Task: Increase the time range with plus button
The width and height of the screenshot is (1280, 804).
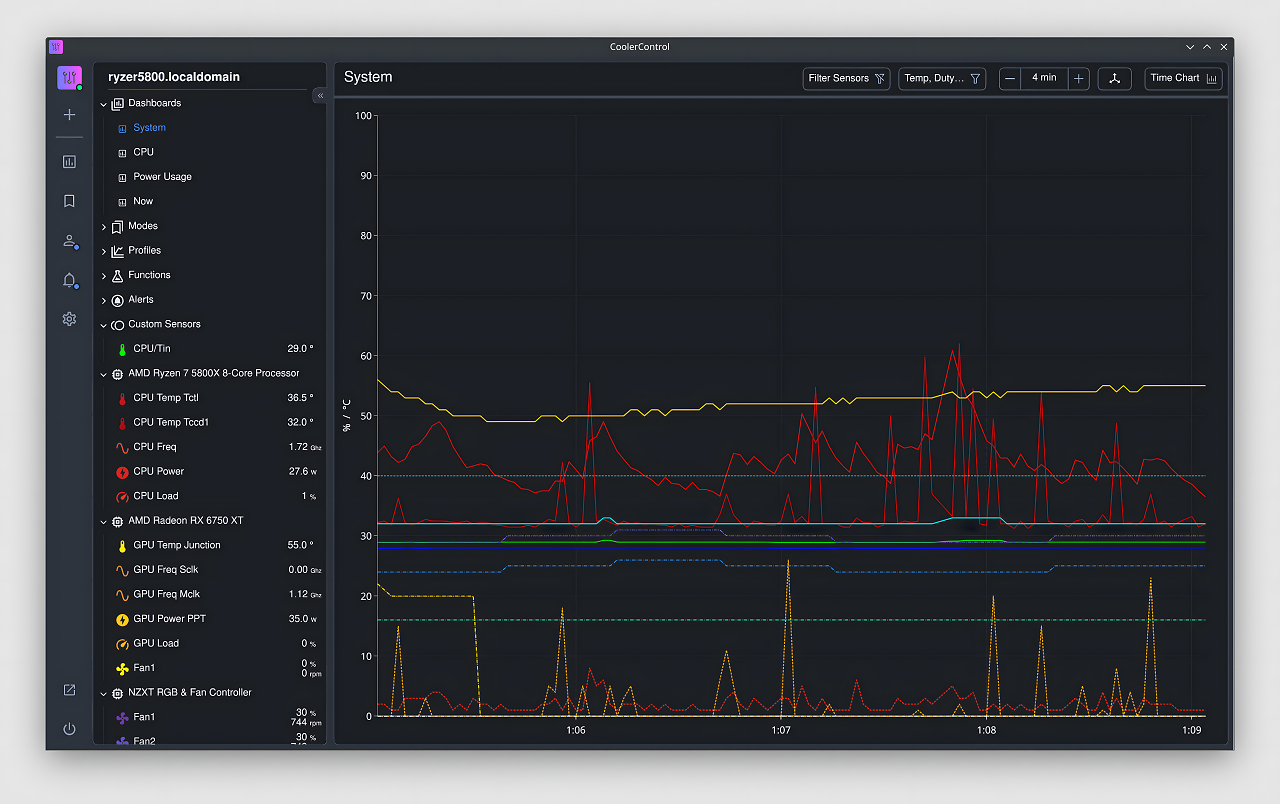Action: pos(1078,78)
